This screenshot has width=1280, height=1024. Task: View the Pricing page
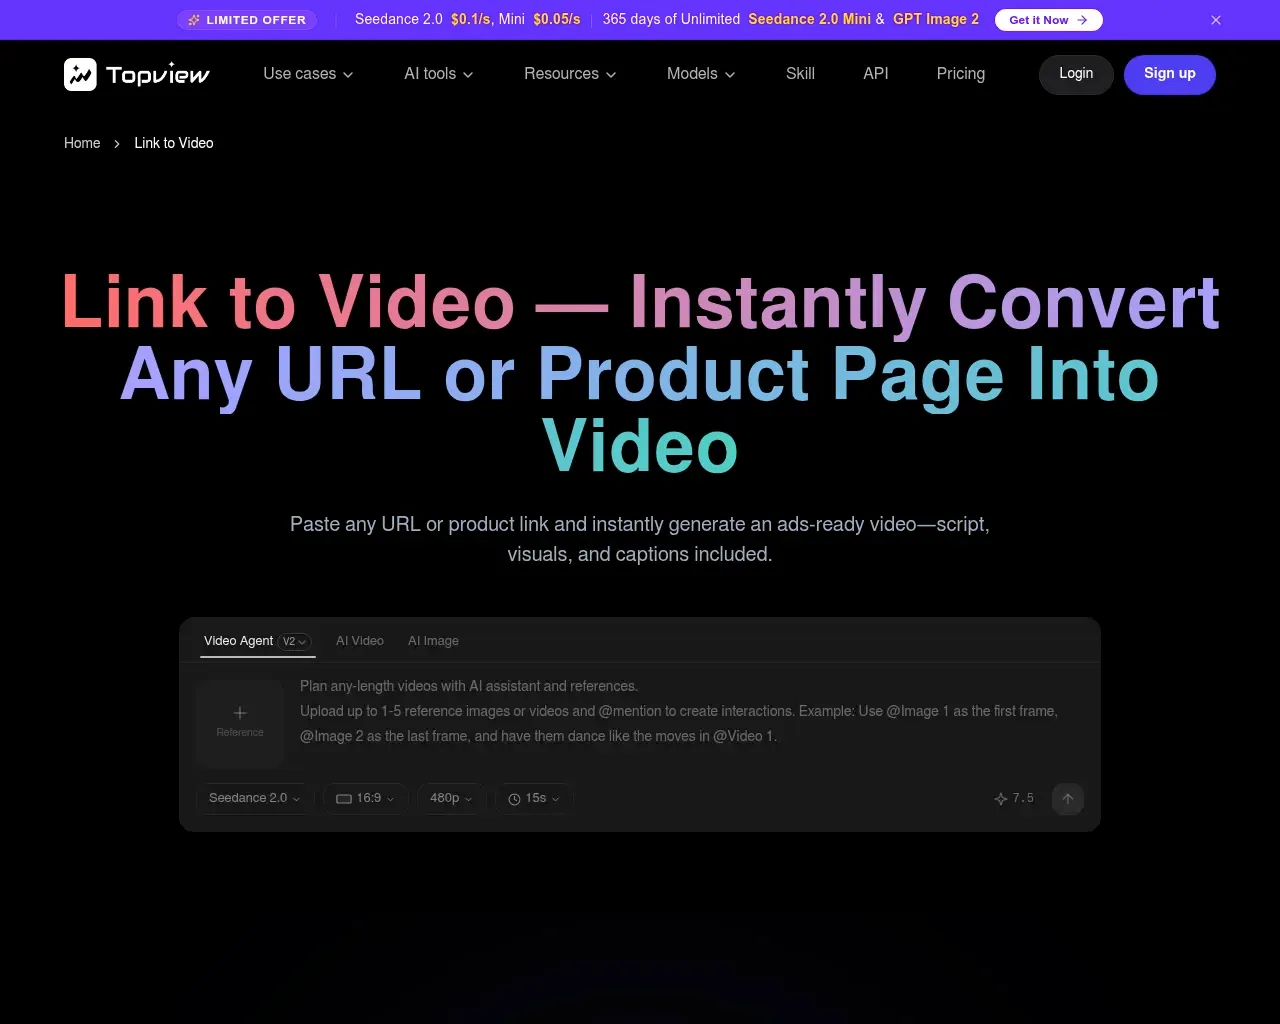coord(961,74)
